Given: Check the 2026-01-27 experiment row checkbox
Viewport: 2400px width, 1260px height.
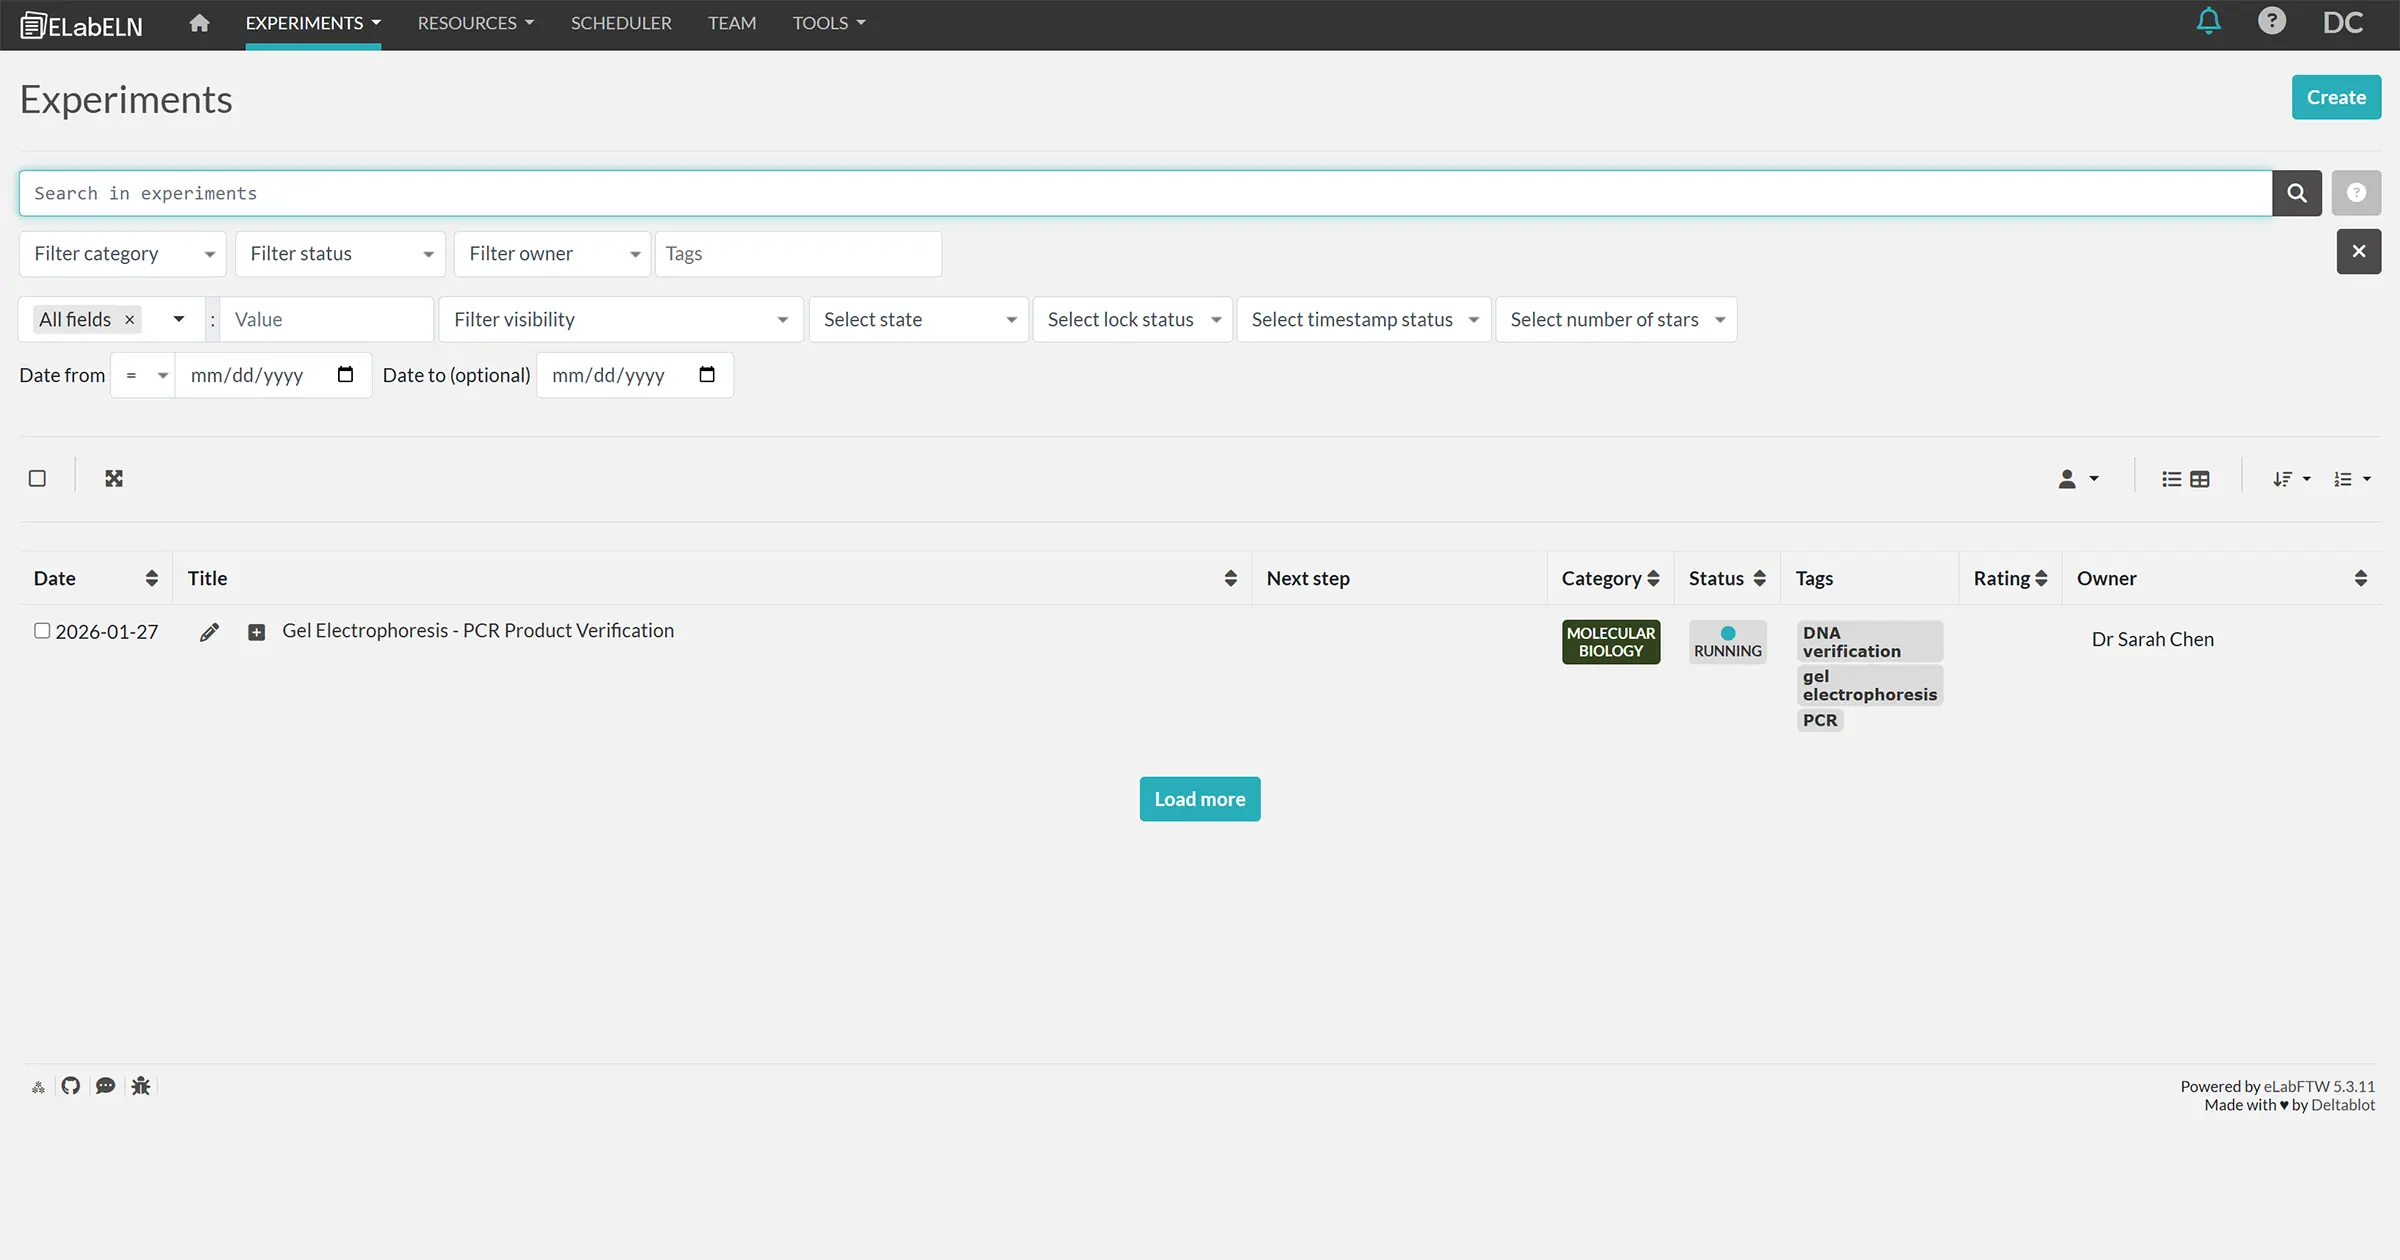Looking at the screenshot, I should tap(42, 631).
